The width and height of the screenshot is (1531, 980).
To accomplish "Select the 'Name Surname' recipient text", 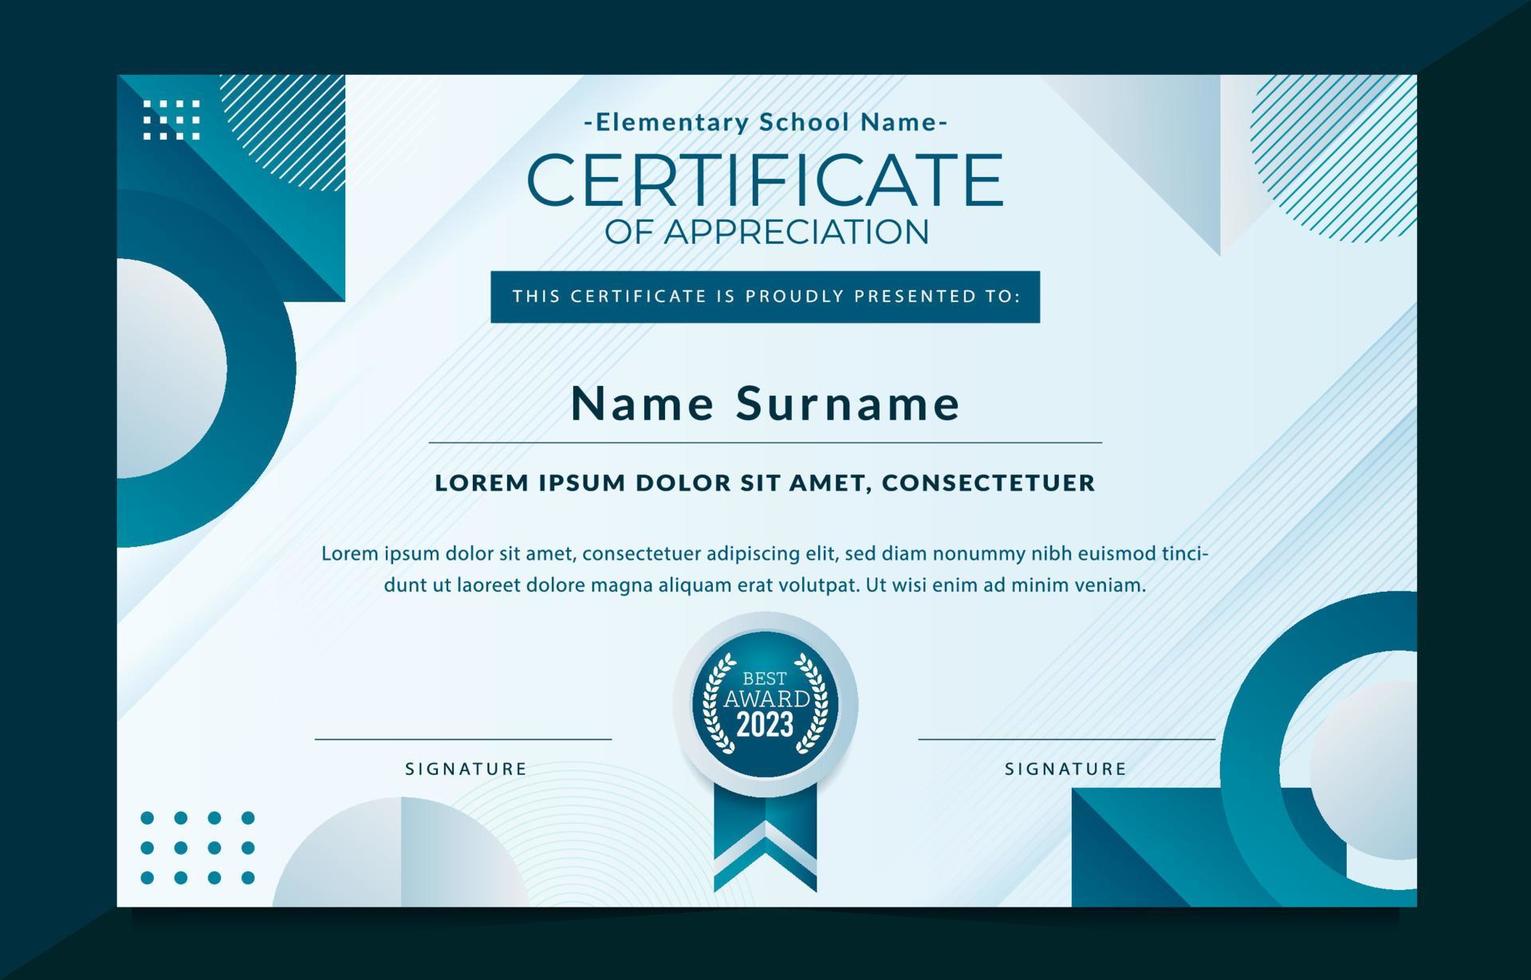I will [x=765, y=403].
